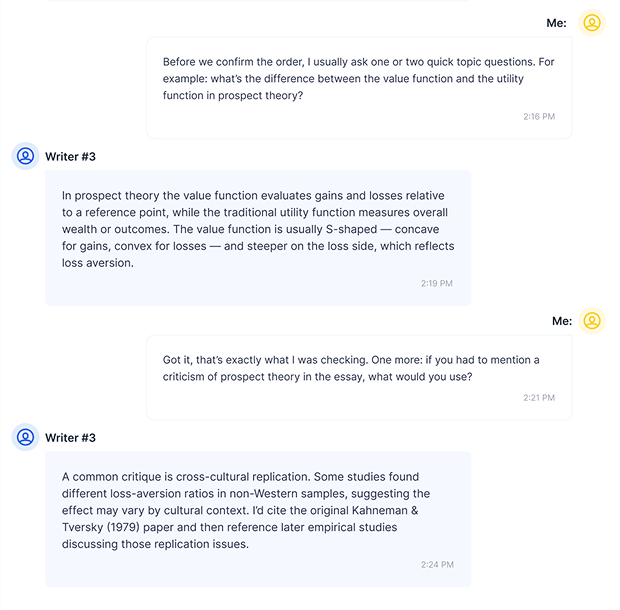Click the 2:16 PM timestamp
Image resolution: width=620 pixels, height=610 pixels.
coord(538,117)
